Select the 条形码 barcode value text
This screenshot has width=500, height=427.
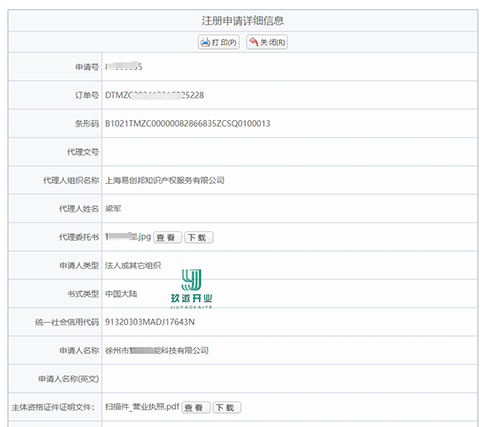pyautogui.click(x=188, y=124)
